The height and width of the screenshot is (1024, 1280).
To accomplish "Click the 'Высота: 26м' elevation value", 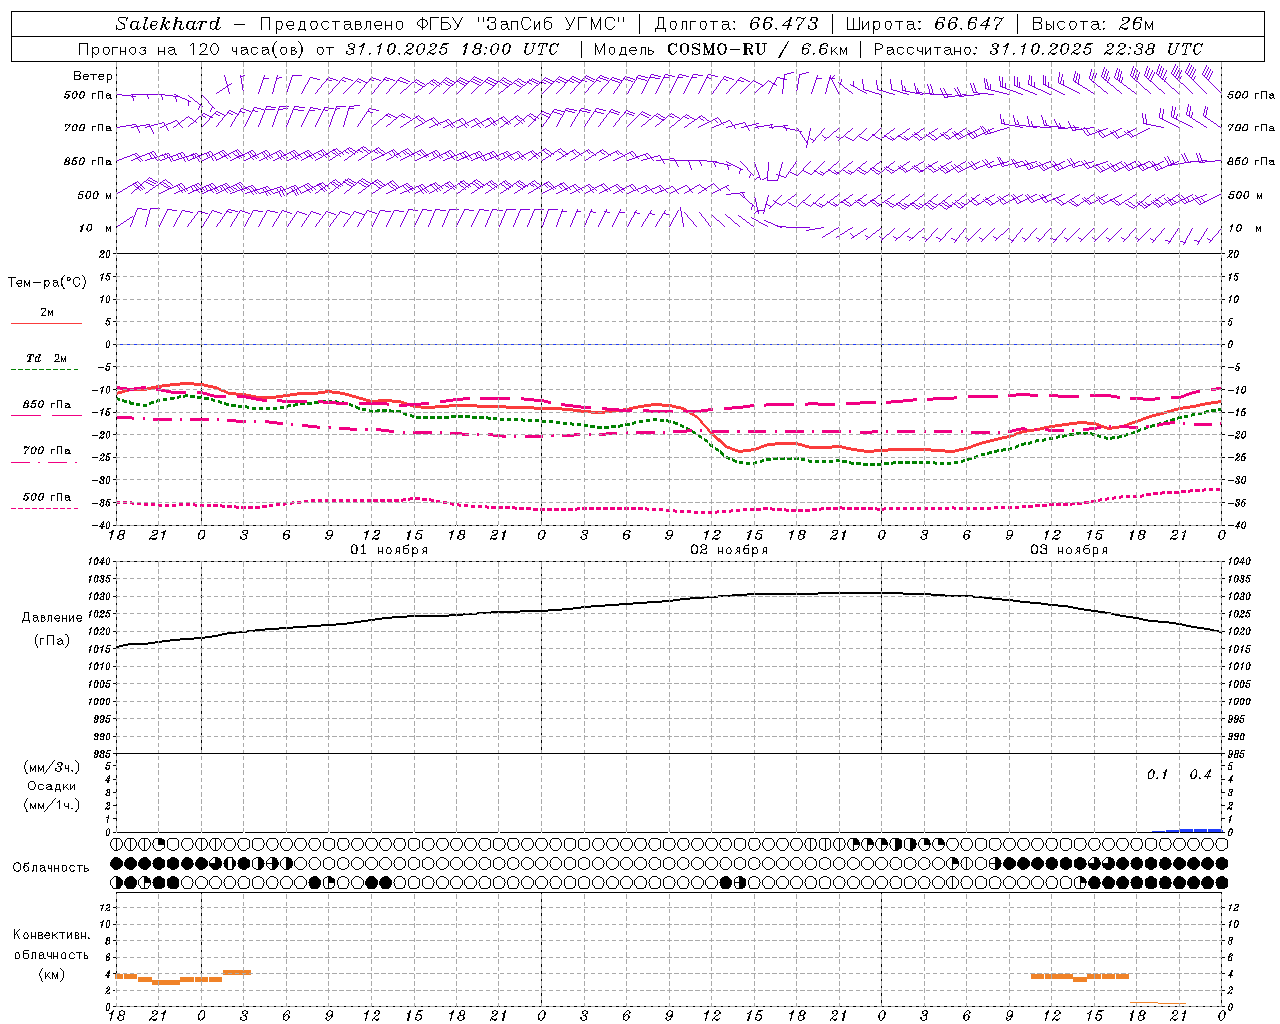I will coord(1093,24).
